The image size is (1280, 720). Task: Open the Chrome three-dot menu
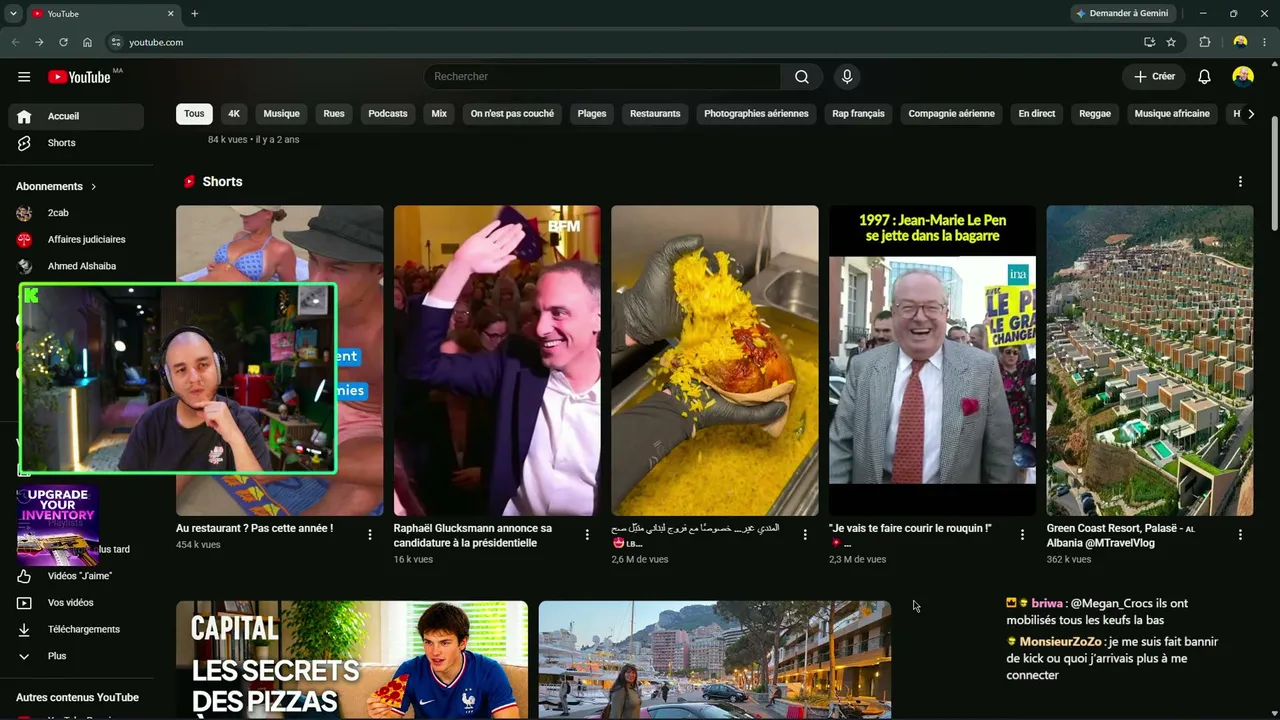click(1265, 42)
